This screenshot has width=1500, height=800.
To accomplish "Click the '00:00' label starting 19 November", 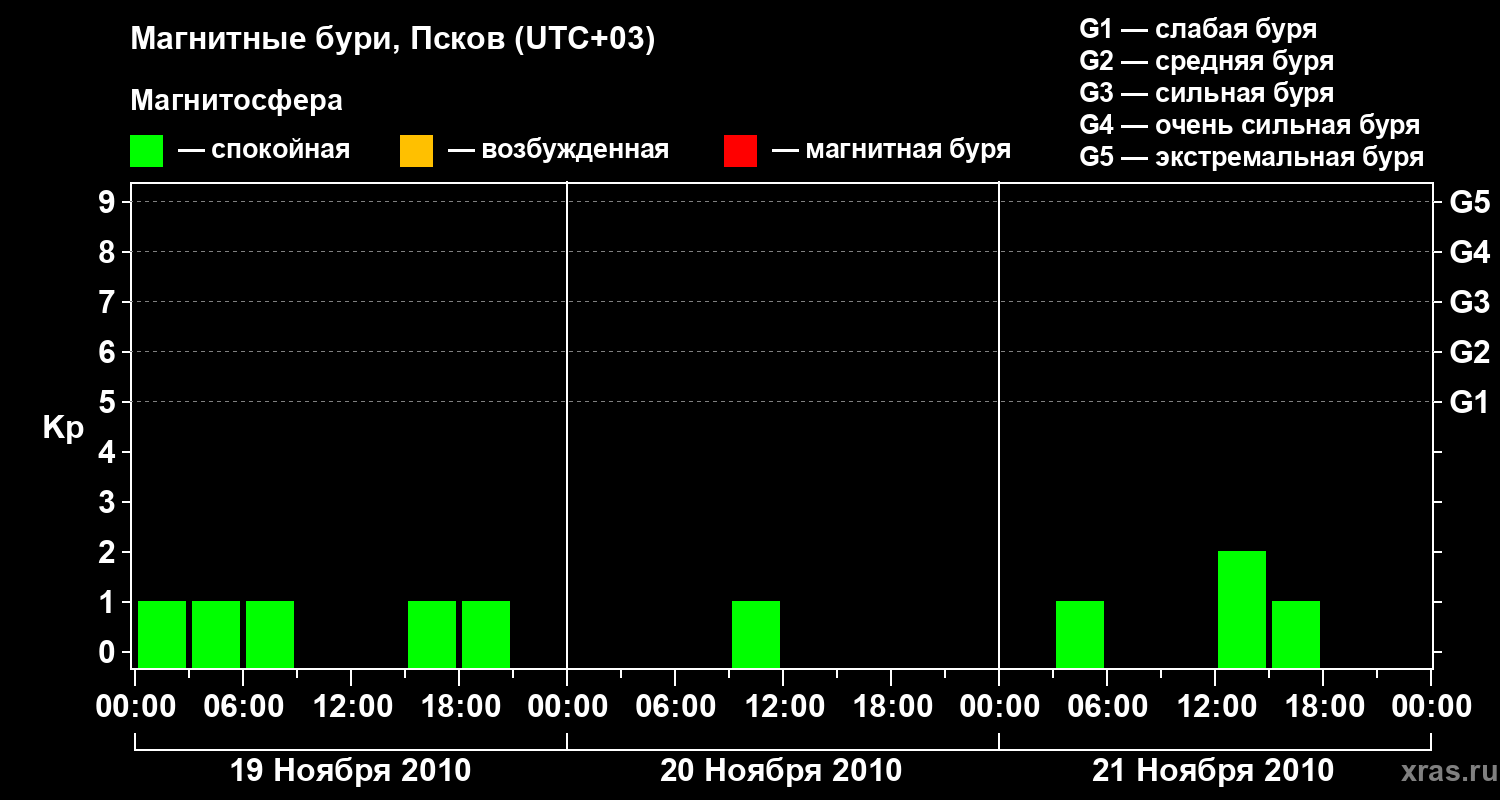I will [135, 706].
